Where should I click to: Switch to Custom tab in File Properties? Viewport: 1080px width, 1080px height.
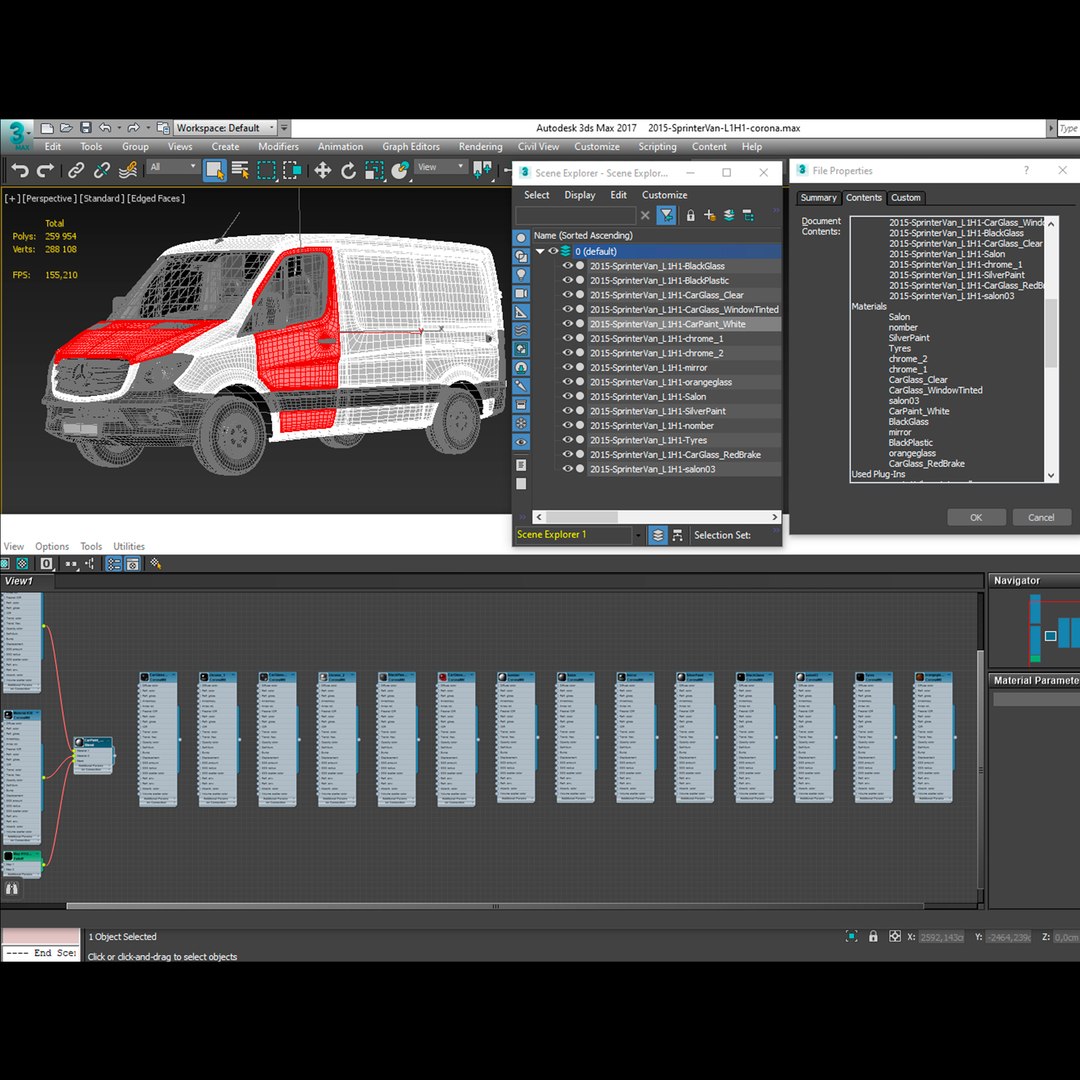click(x=906, y=198)
